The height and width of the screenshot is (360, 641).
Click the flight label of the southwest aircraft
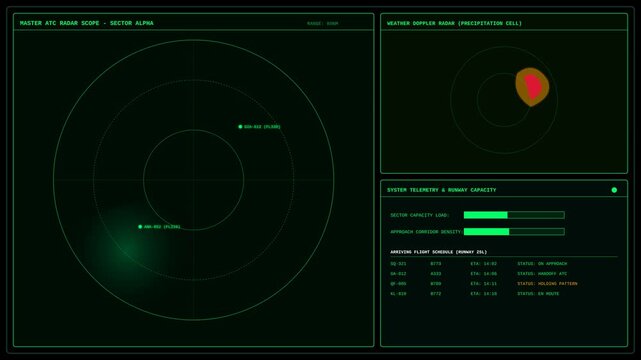pyautogui.click(x=162, y=227)
